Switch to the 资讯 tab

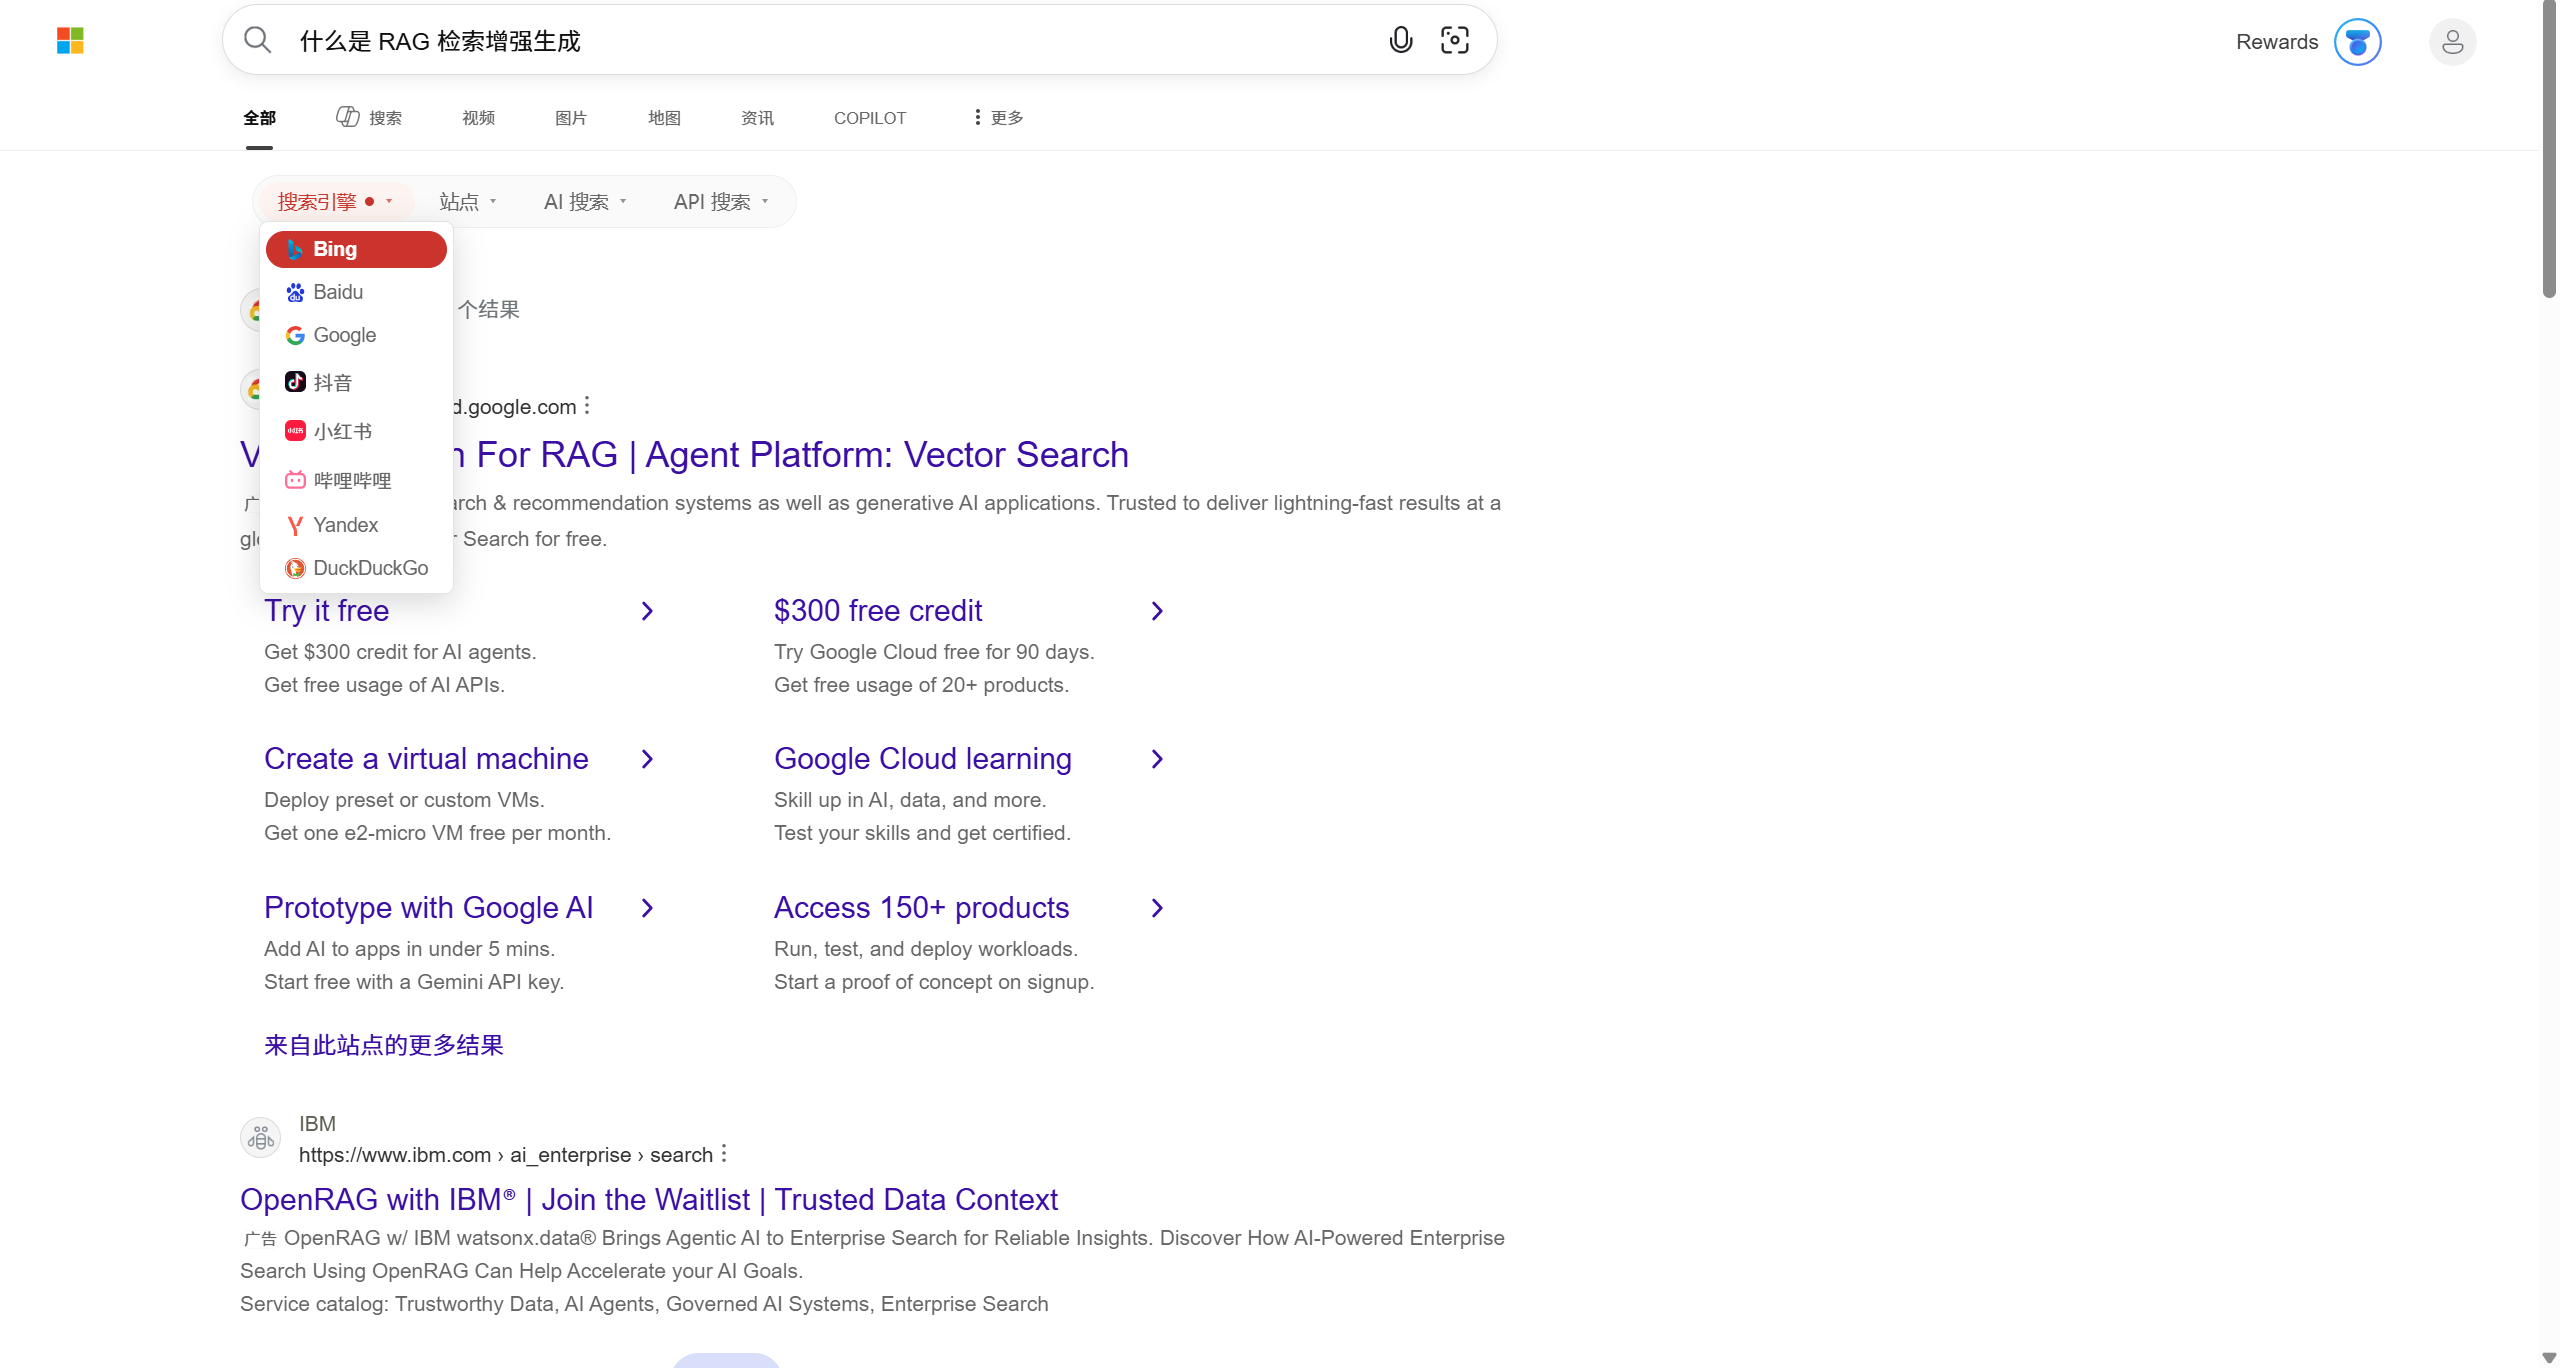(x=757, y=118)
